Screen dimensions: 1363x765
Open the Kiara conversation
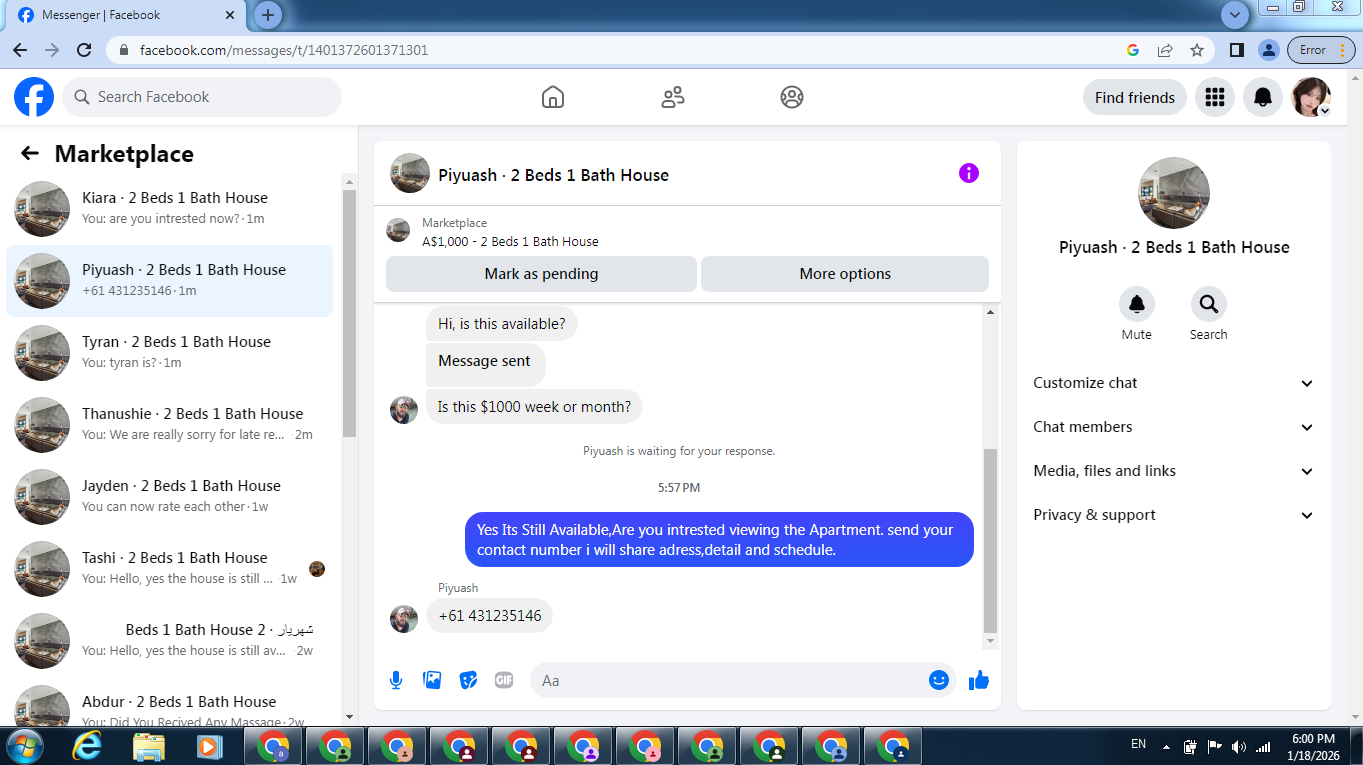[x=170, y=208]
